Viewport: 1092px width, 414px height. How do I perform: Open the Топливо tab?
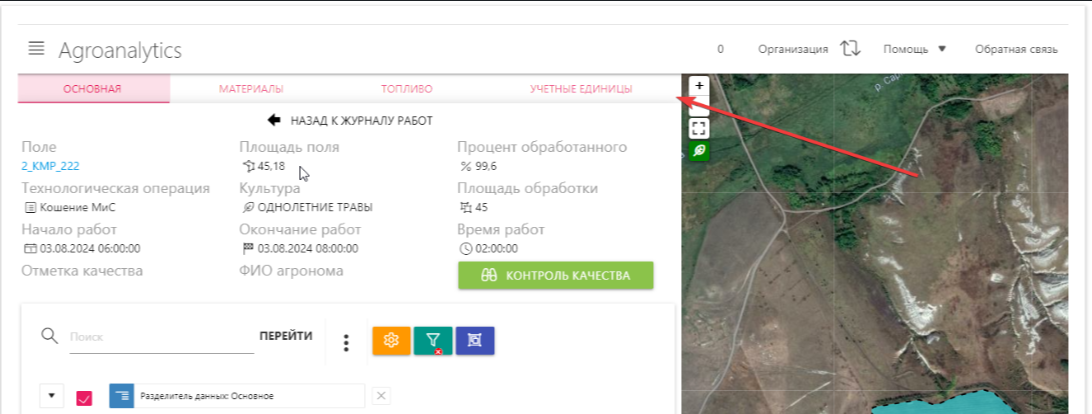[406, 89]
